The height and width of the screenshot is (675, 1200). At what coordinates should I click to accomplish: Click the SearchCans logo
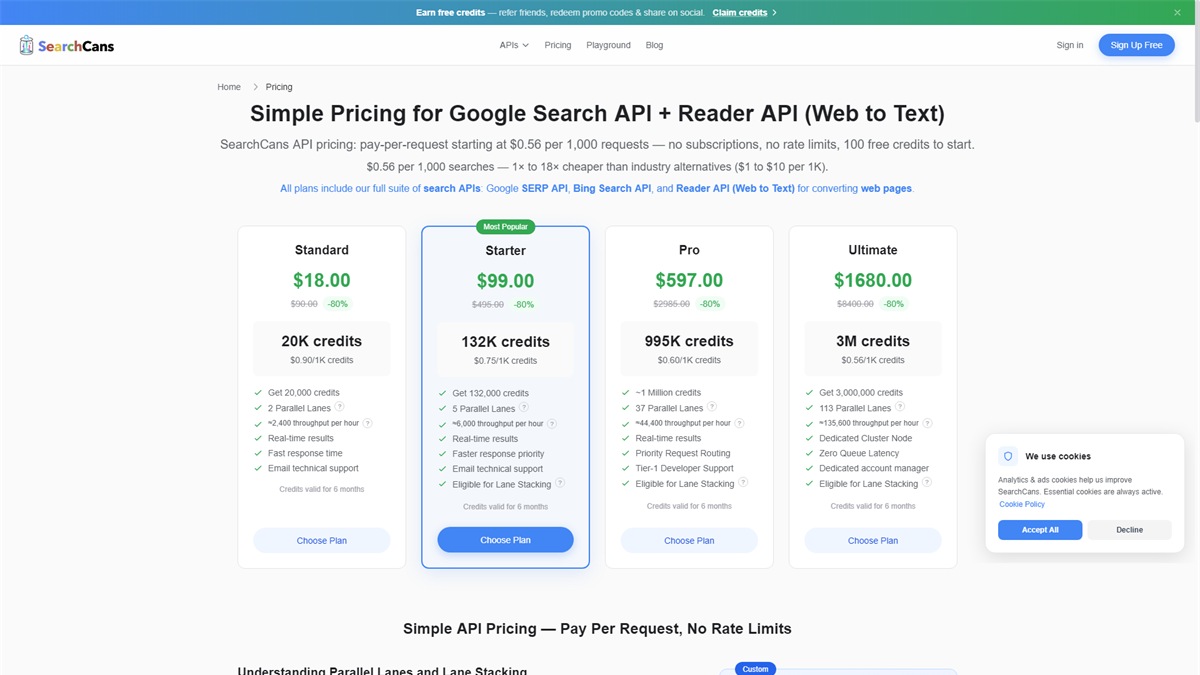[x=66, y=45]
